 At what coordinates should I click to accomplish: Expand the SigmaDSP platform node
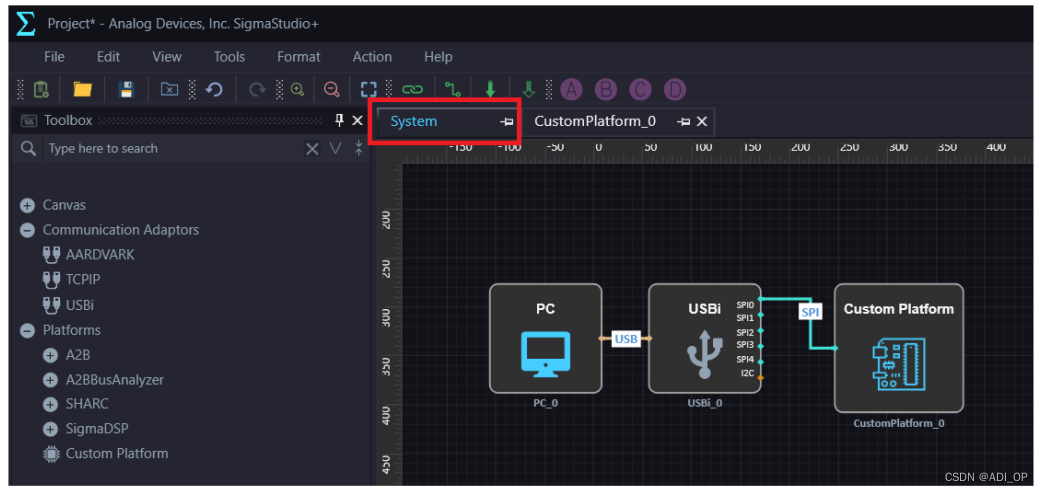click(50, 430)
